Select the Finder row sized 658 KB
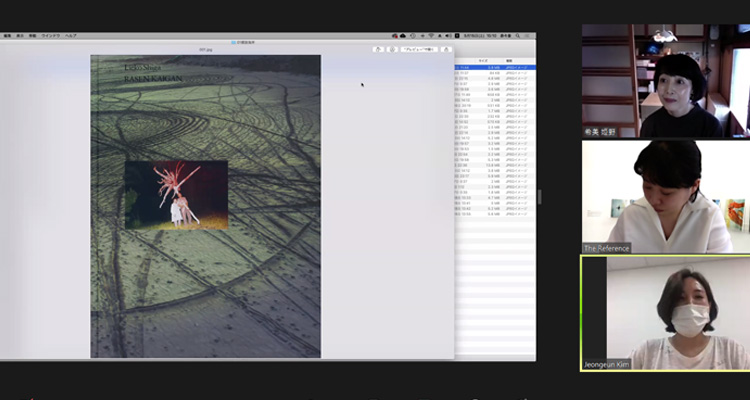 coord(495,95)
